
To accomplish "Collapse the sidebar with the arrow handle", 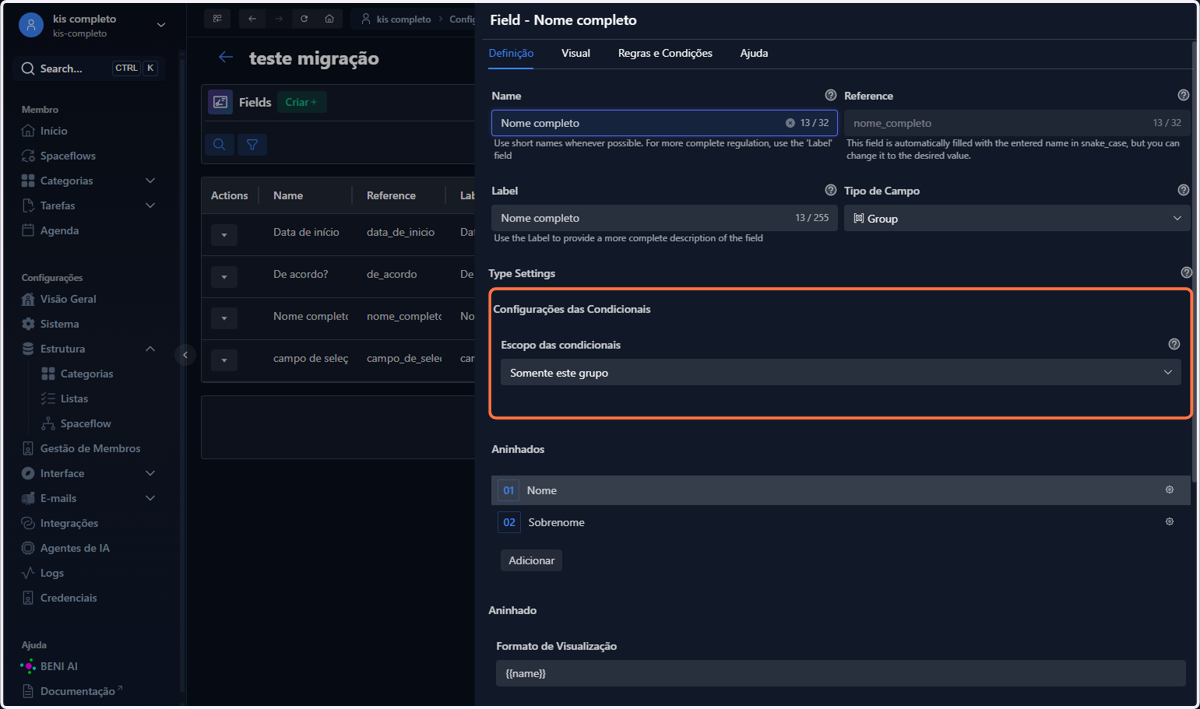I will (184, 354).
